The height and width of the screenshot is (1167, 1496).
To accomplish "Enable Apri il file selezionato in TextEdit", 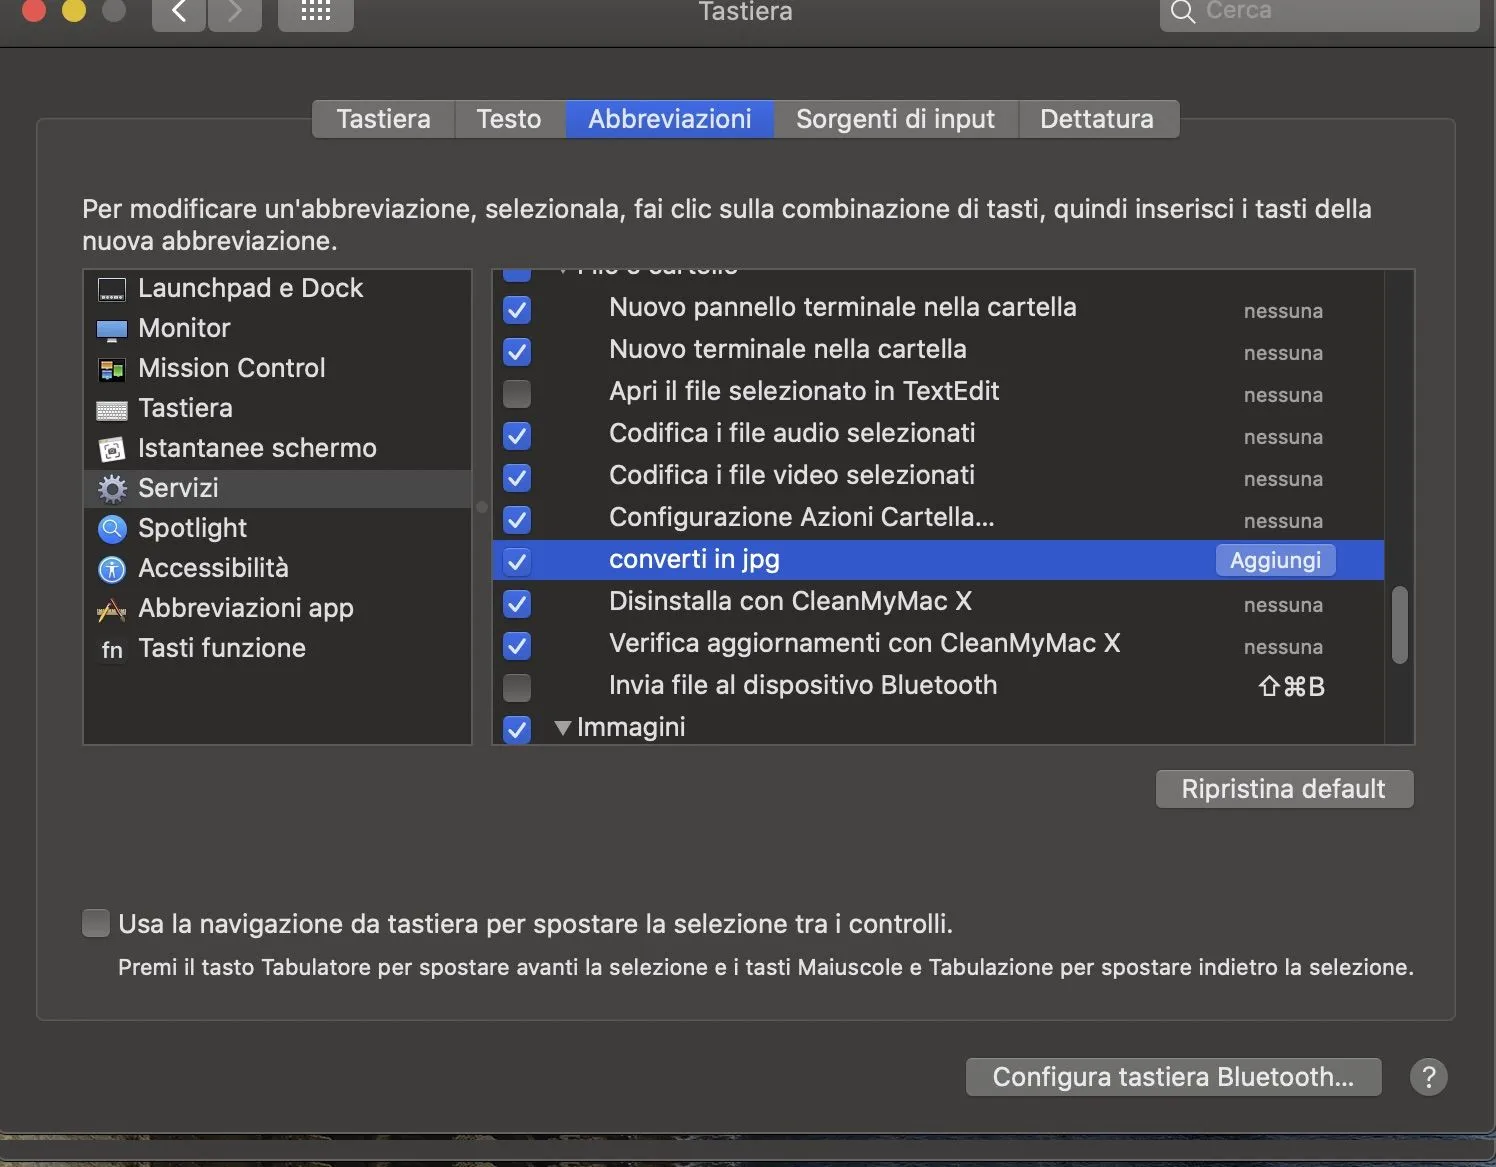I will click(x=517, y=393).
